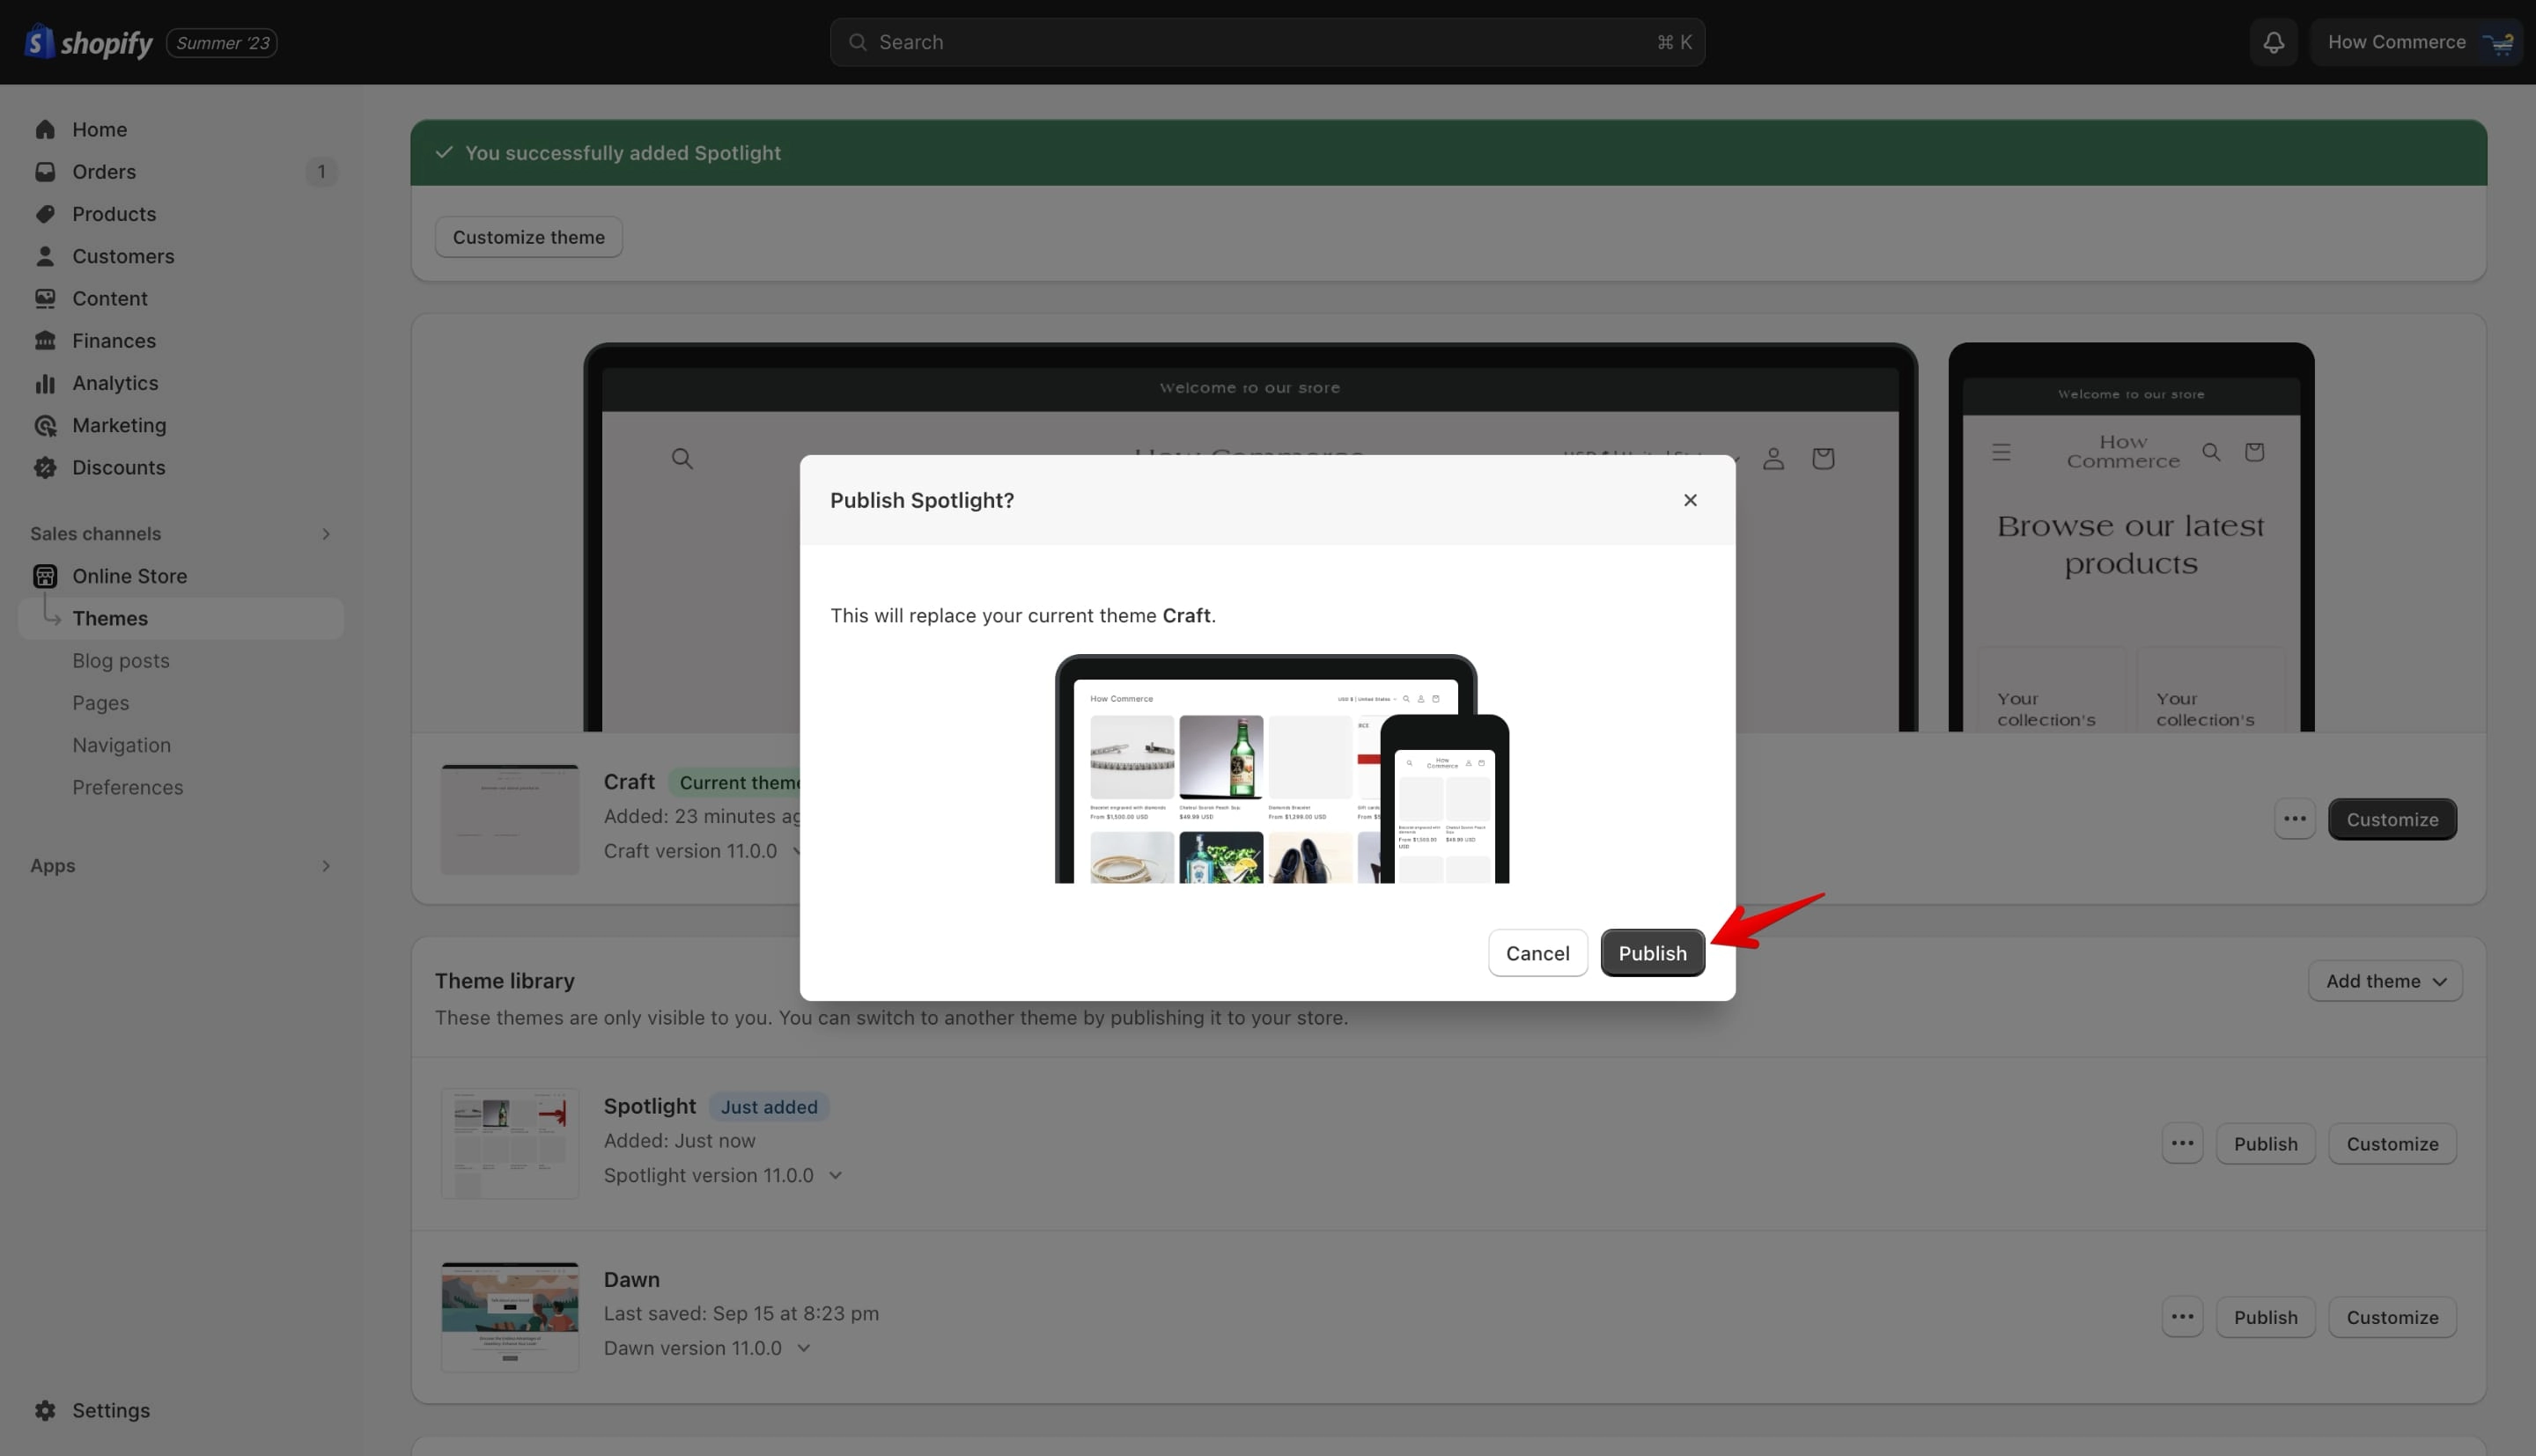Click account icon in desktop preview

pyautogui.click(x=1773, y=458)
